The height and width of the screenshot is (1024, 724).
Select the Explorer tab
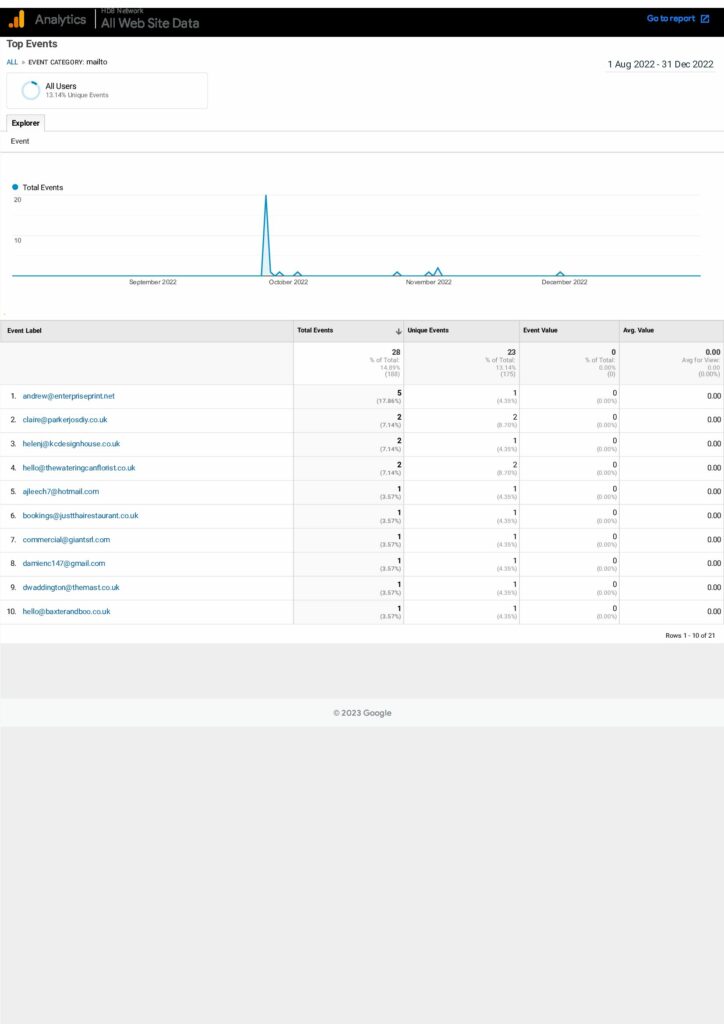(26, 123)
